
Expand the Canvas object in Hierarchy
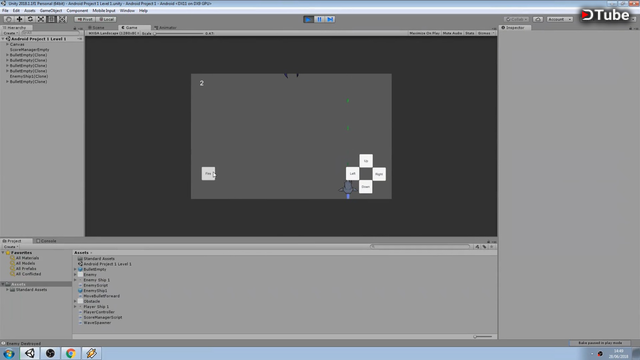7,44
